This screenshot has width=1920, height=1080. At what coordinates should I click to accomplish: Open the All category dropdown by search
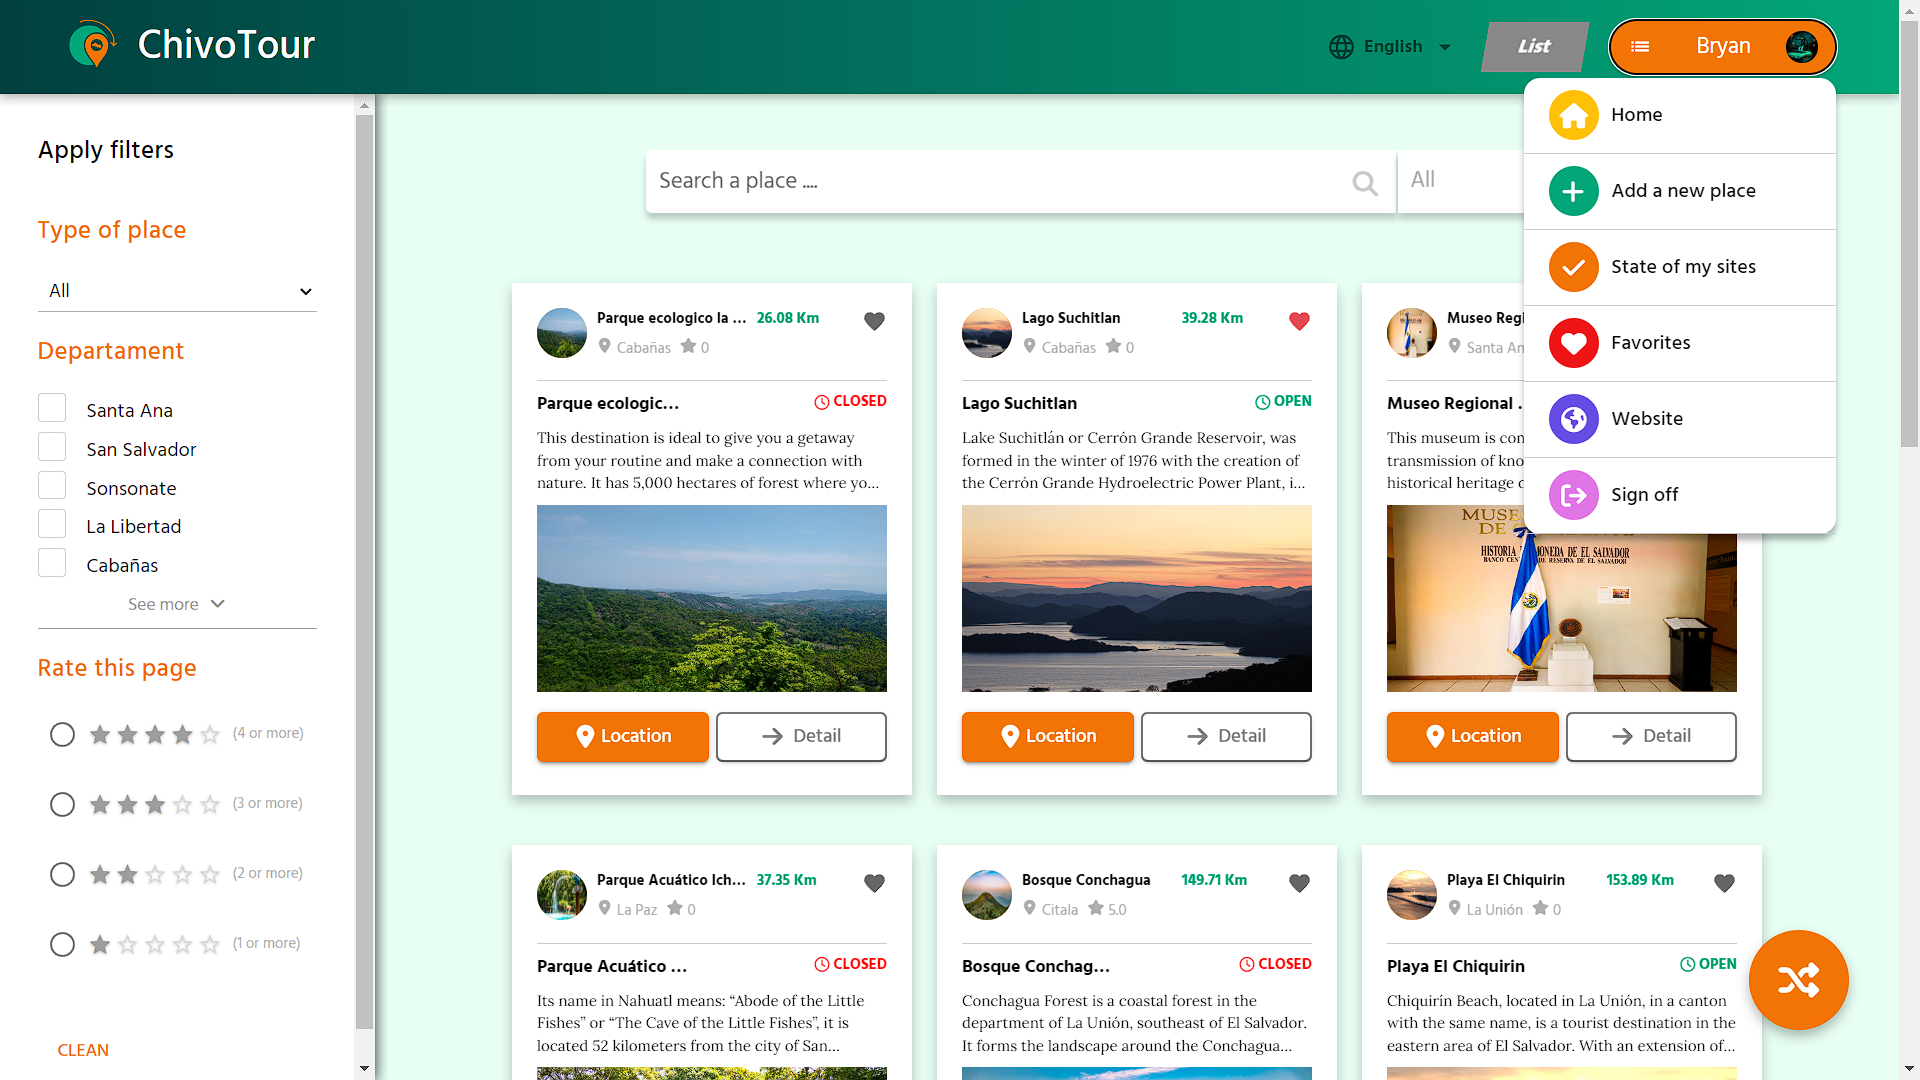1461,181
